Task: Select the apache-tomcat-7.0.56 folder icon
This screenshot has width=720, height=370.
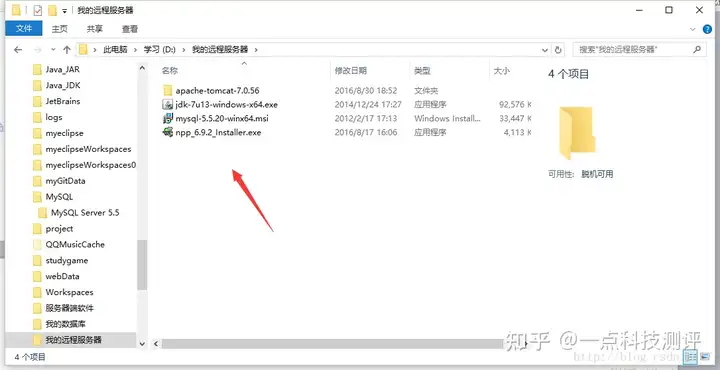Action: (168, 90)
